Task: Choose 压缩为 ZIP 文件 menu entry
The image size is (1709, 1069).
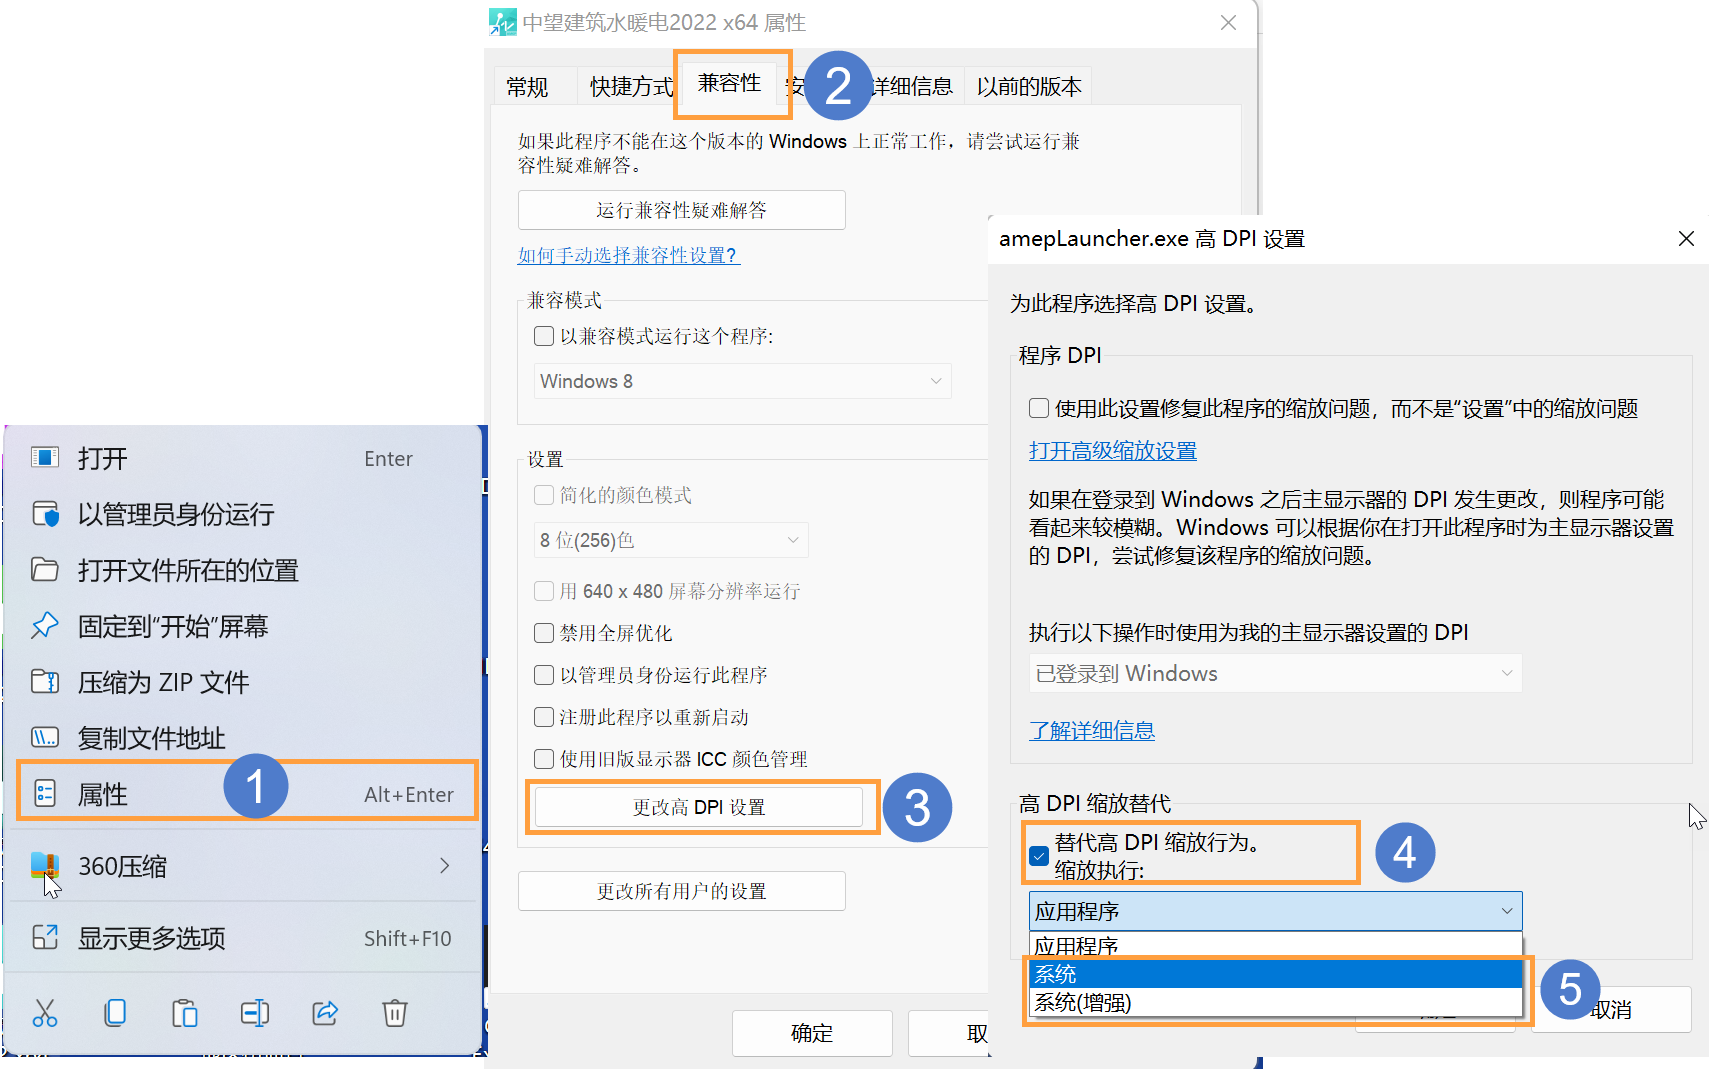Action: [245, 682]
